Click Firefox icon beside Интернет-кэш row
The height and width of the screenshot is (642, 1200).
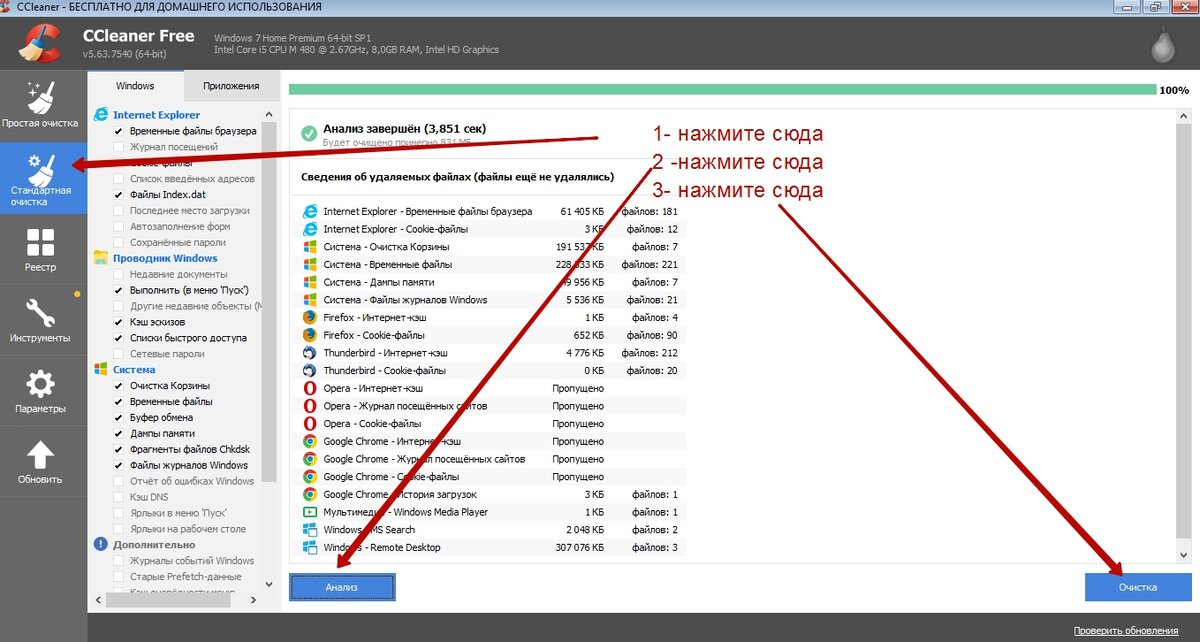tap(309, 317)
